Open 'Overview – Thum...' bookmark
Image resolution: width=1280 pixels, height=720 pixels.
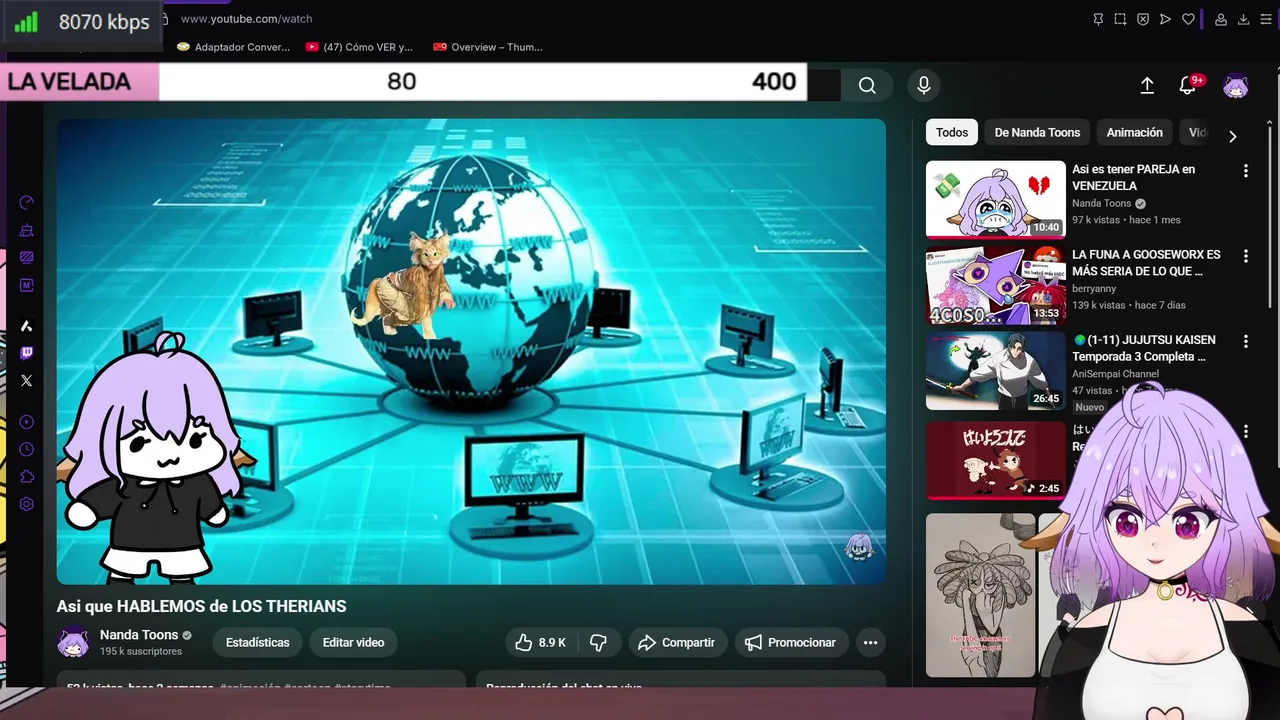[x=488, y=47]
